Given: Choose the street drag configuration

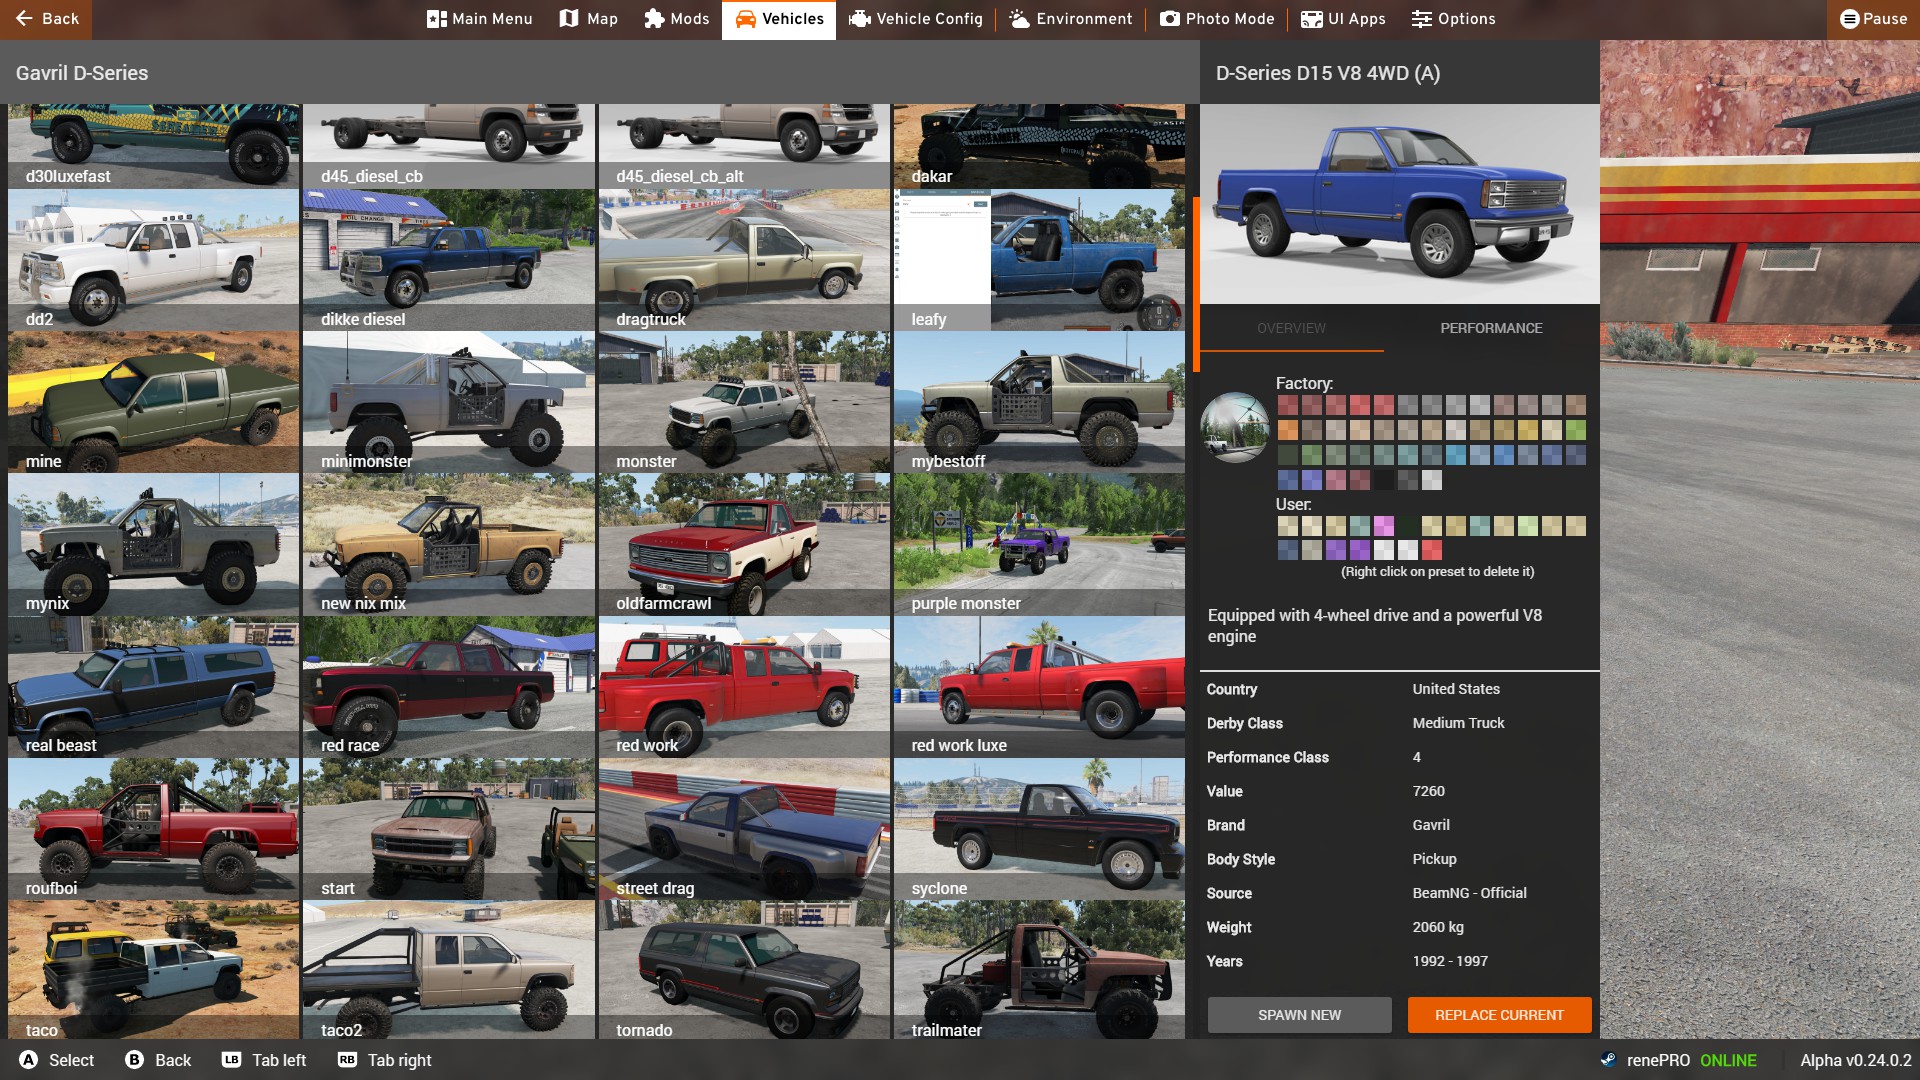Looking at the screenshot, I should point(744,829).
